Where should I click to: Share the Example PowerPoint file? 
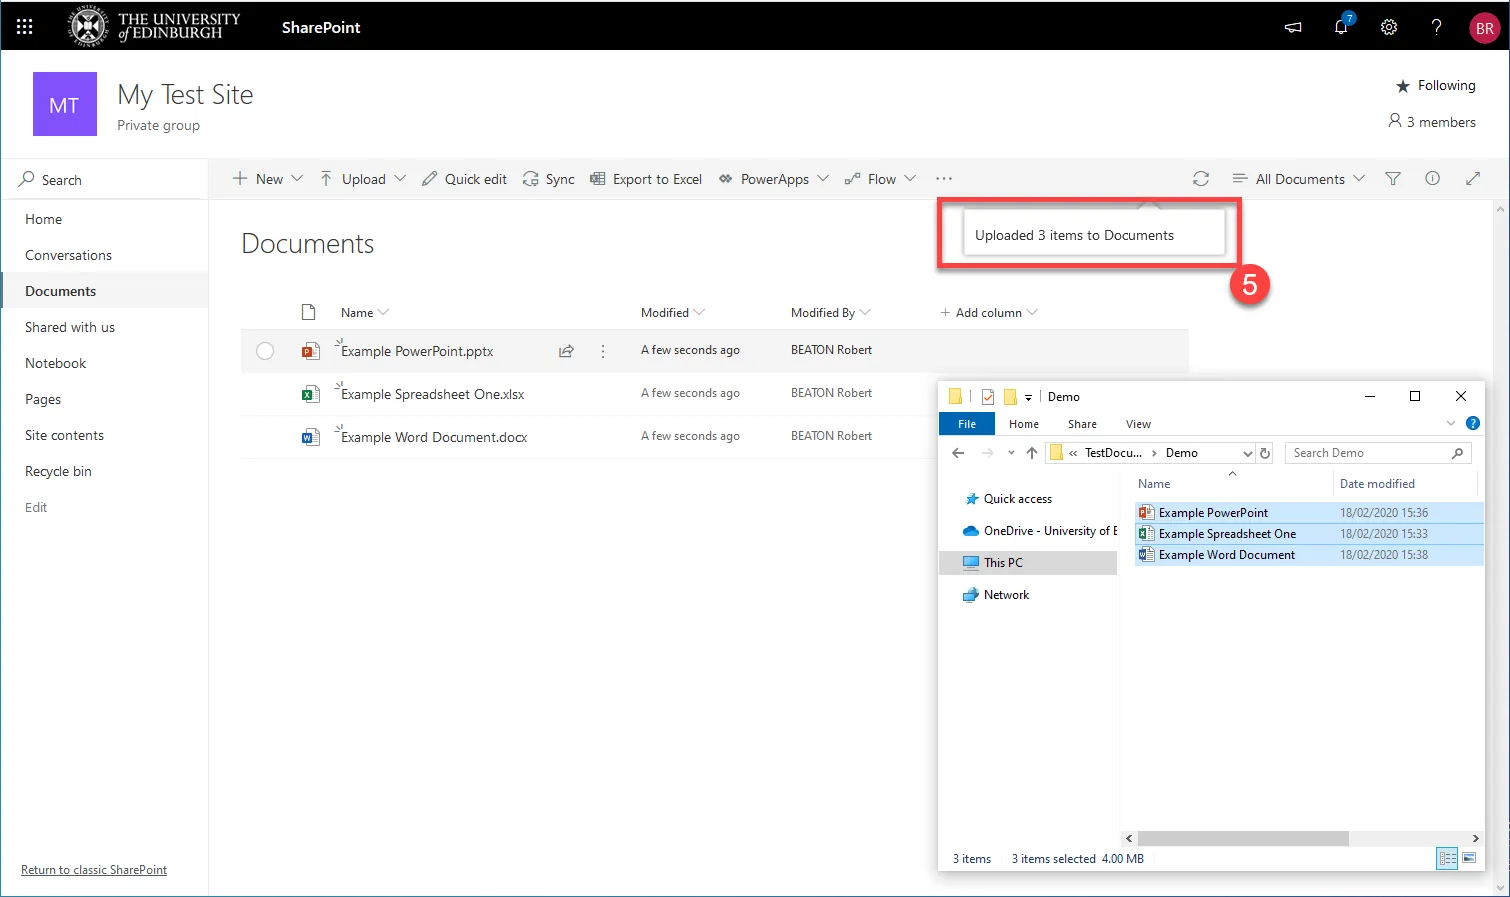566,351
